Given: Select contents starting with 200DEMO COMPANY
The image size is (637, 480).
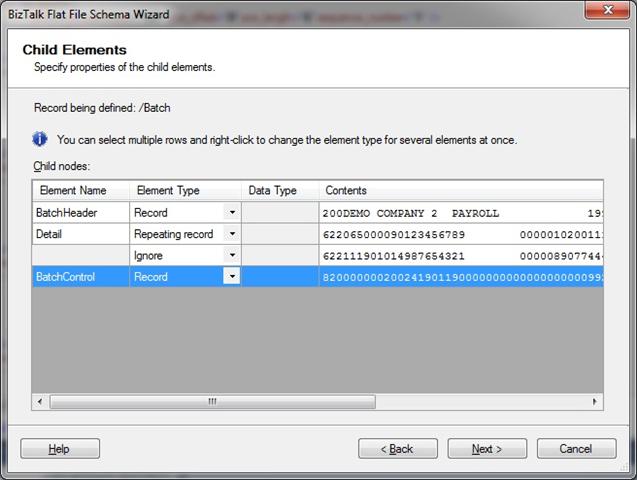Looking at the screenshot, I should pyautogui.click(x=461, y=212).
